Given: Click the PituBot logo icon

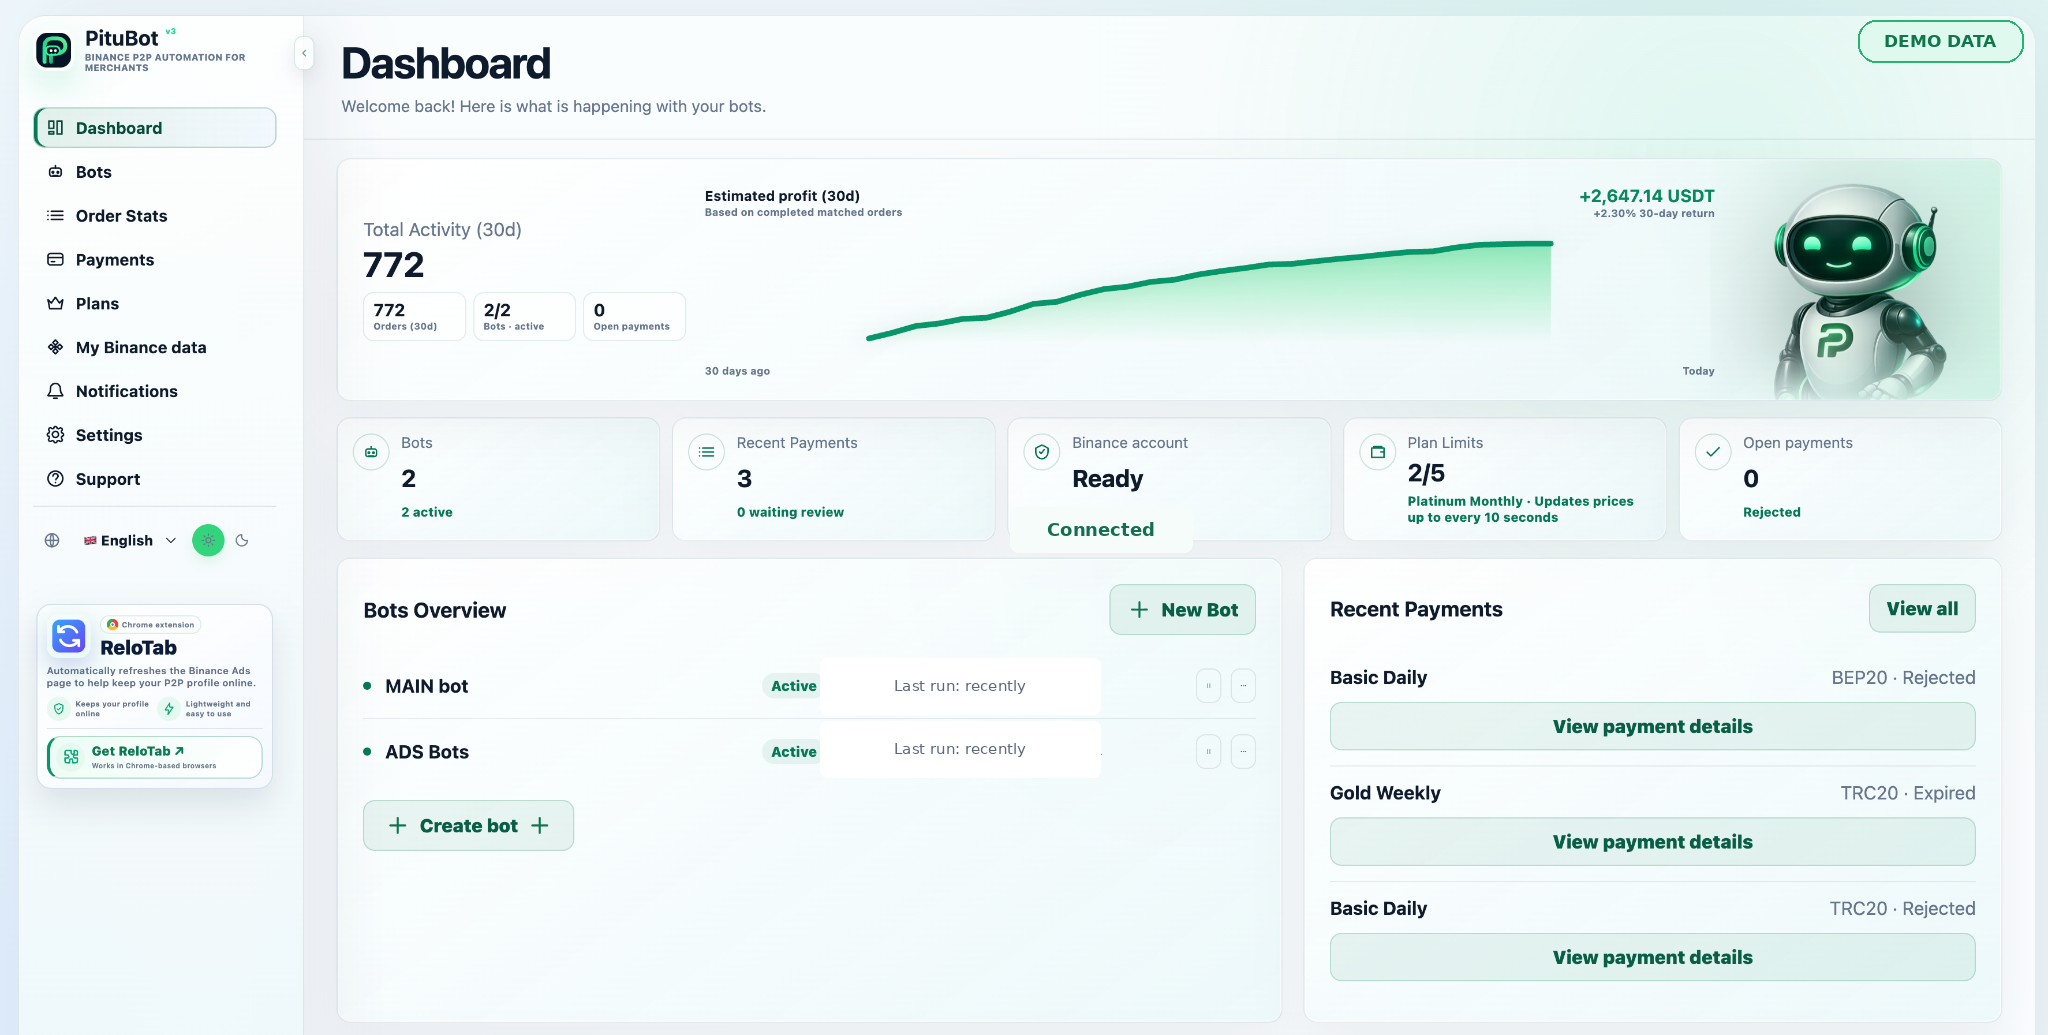Looking at the screenshot, I should coord(54,49).
